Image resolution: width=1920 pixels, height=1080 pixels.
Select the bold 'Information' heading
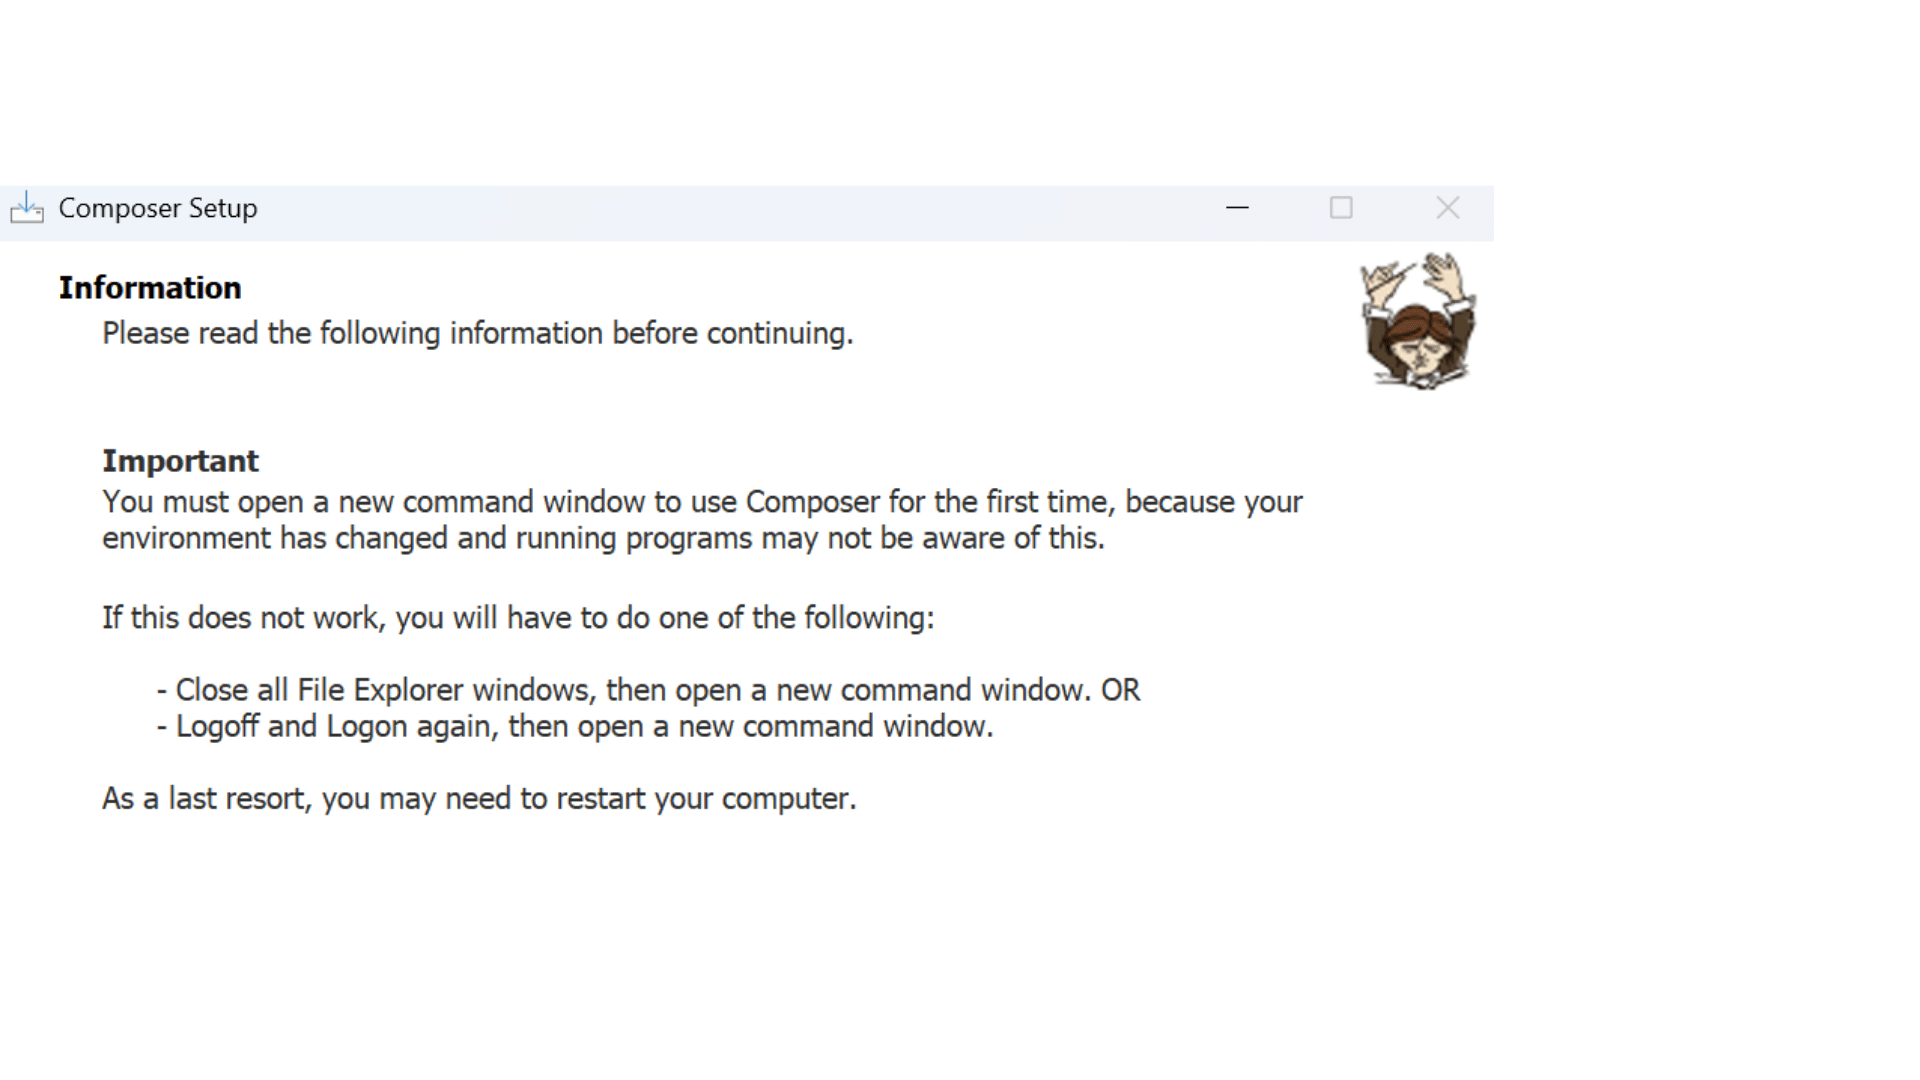pos(150,288)
